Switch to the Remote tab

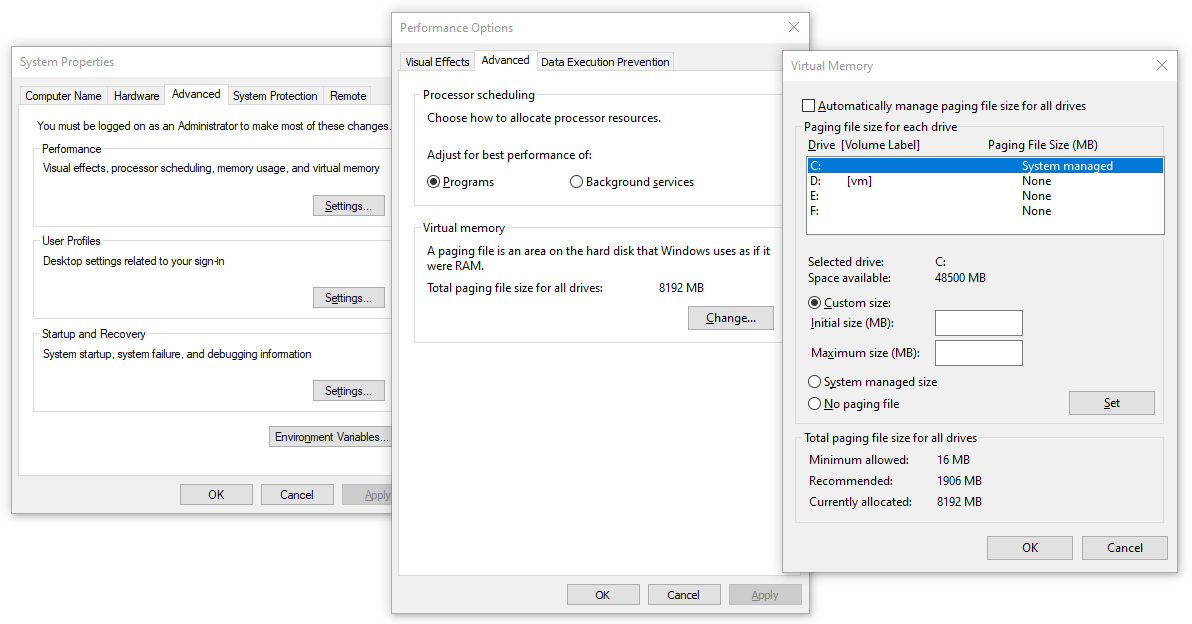click(348, 96)
